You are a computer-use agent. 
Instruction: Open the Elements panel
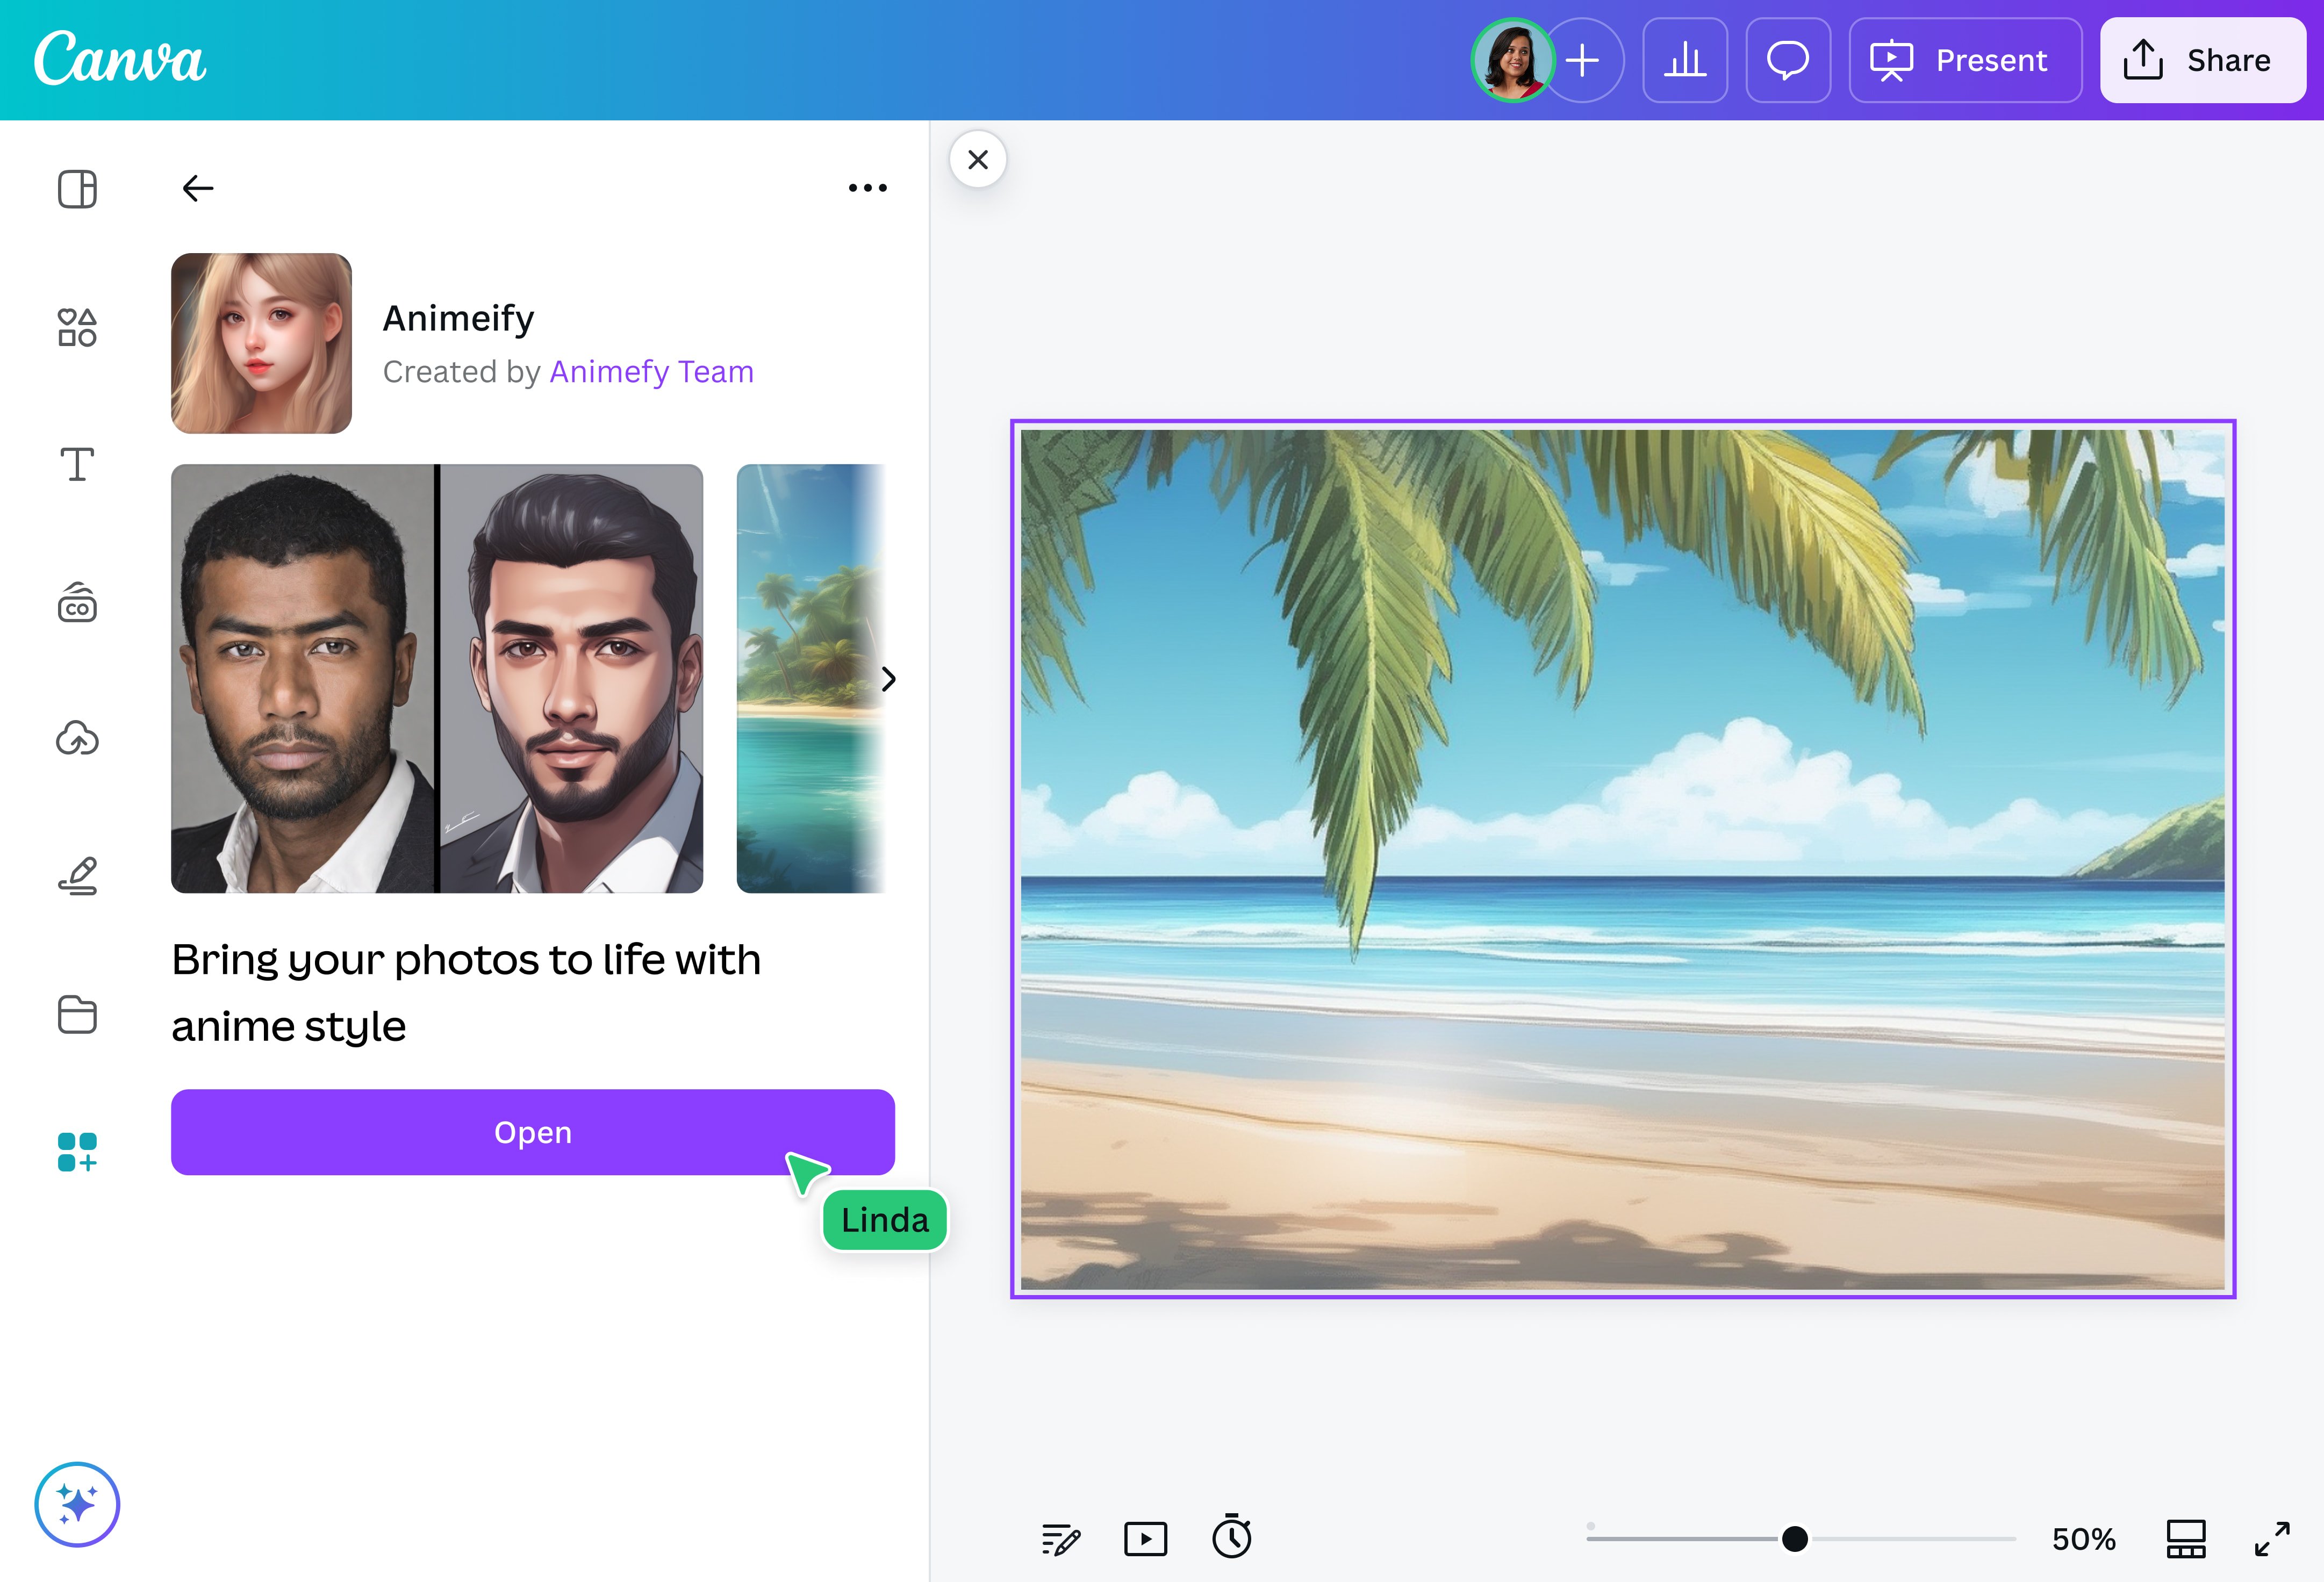pyautogui.click(x=77, y=327)
